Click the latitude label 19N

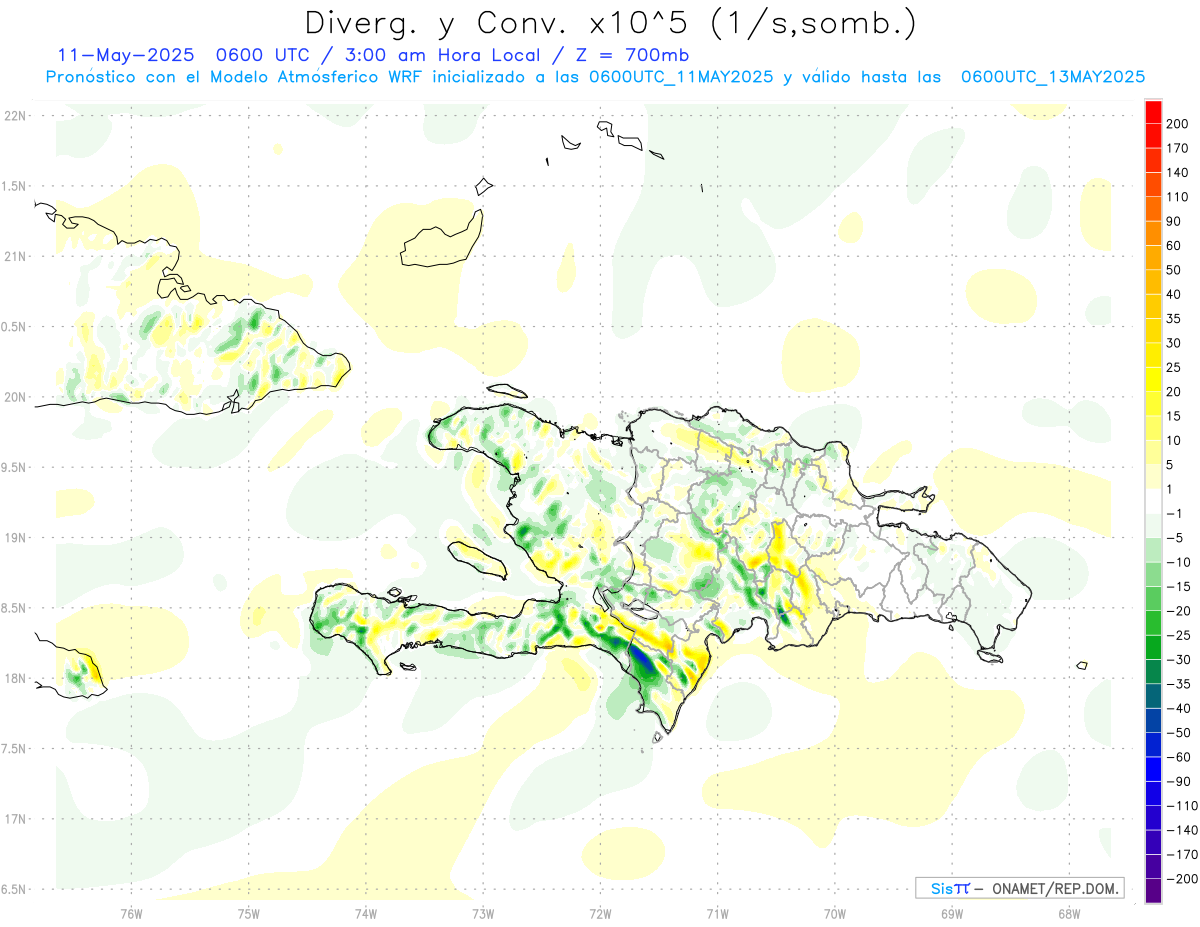(x=15, y=538)
